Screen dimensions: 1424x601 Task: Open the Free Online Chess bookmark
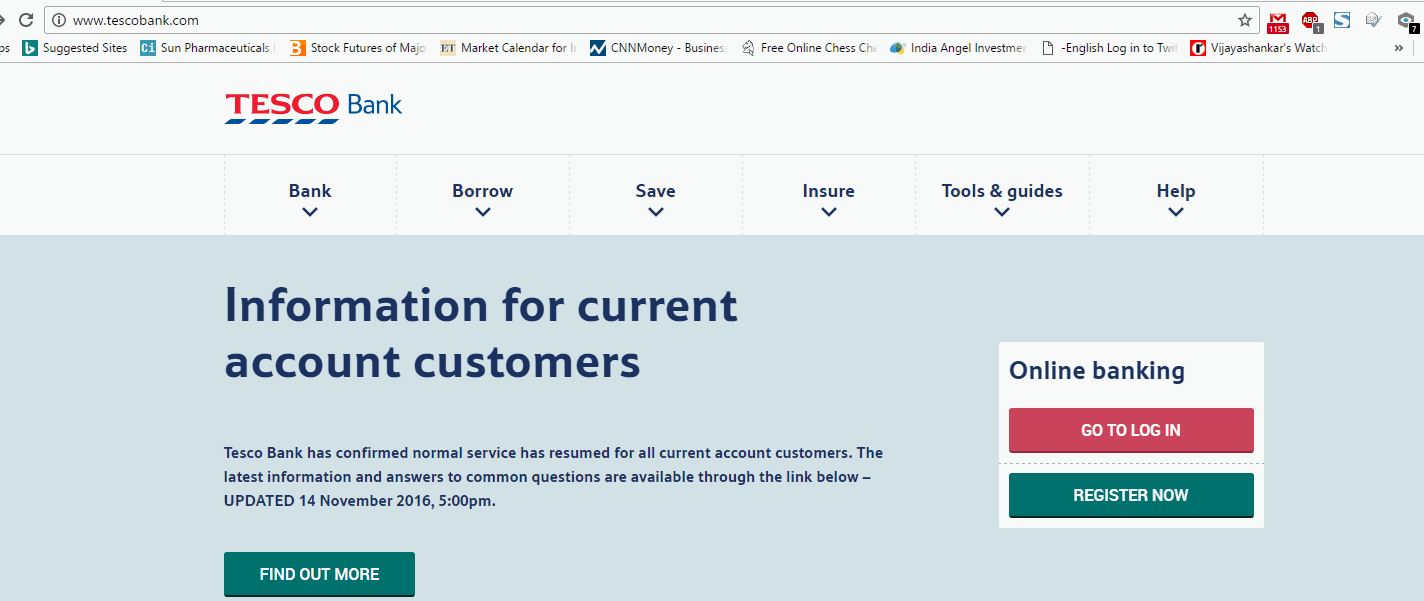point(808,47)
